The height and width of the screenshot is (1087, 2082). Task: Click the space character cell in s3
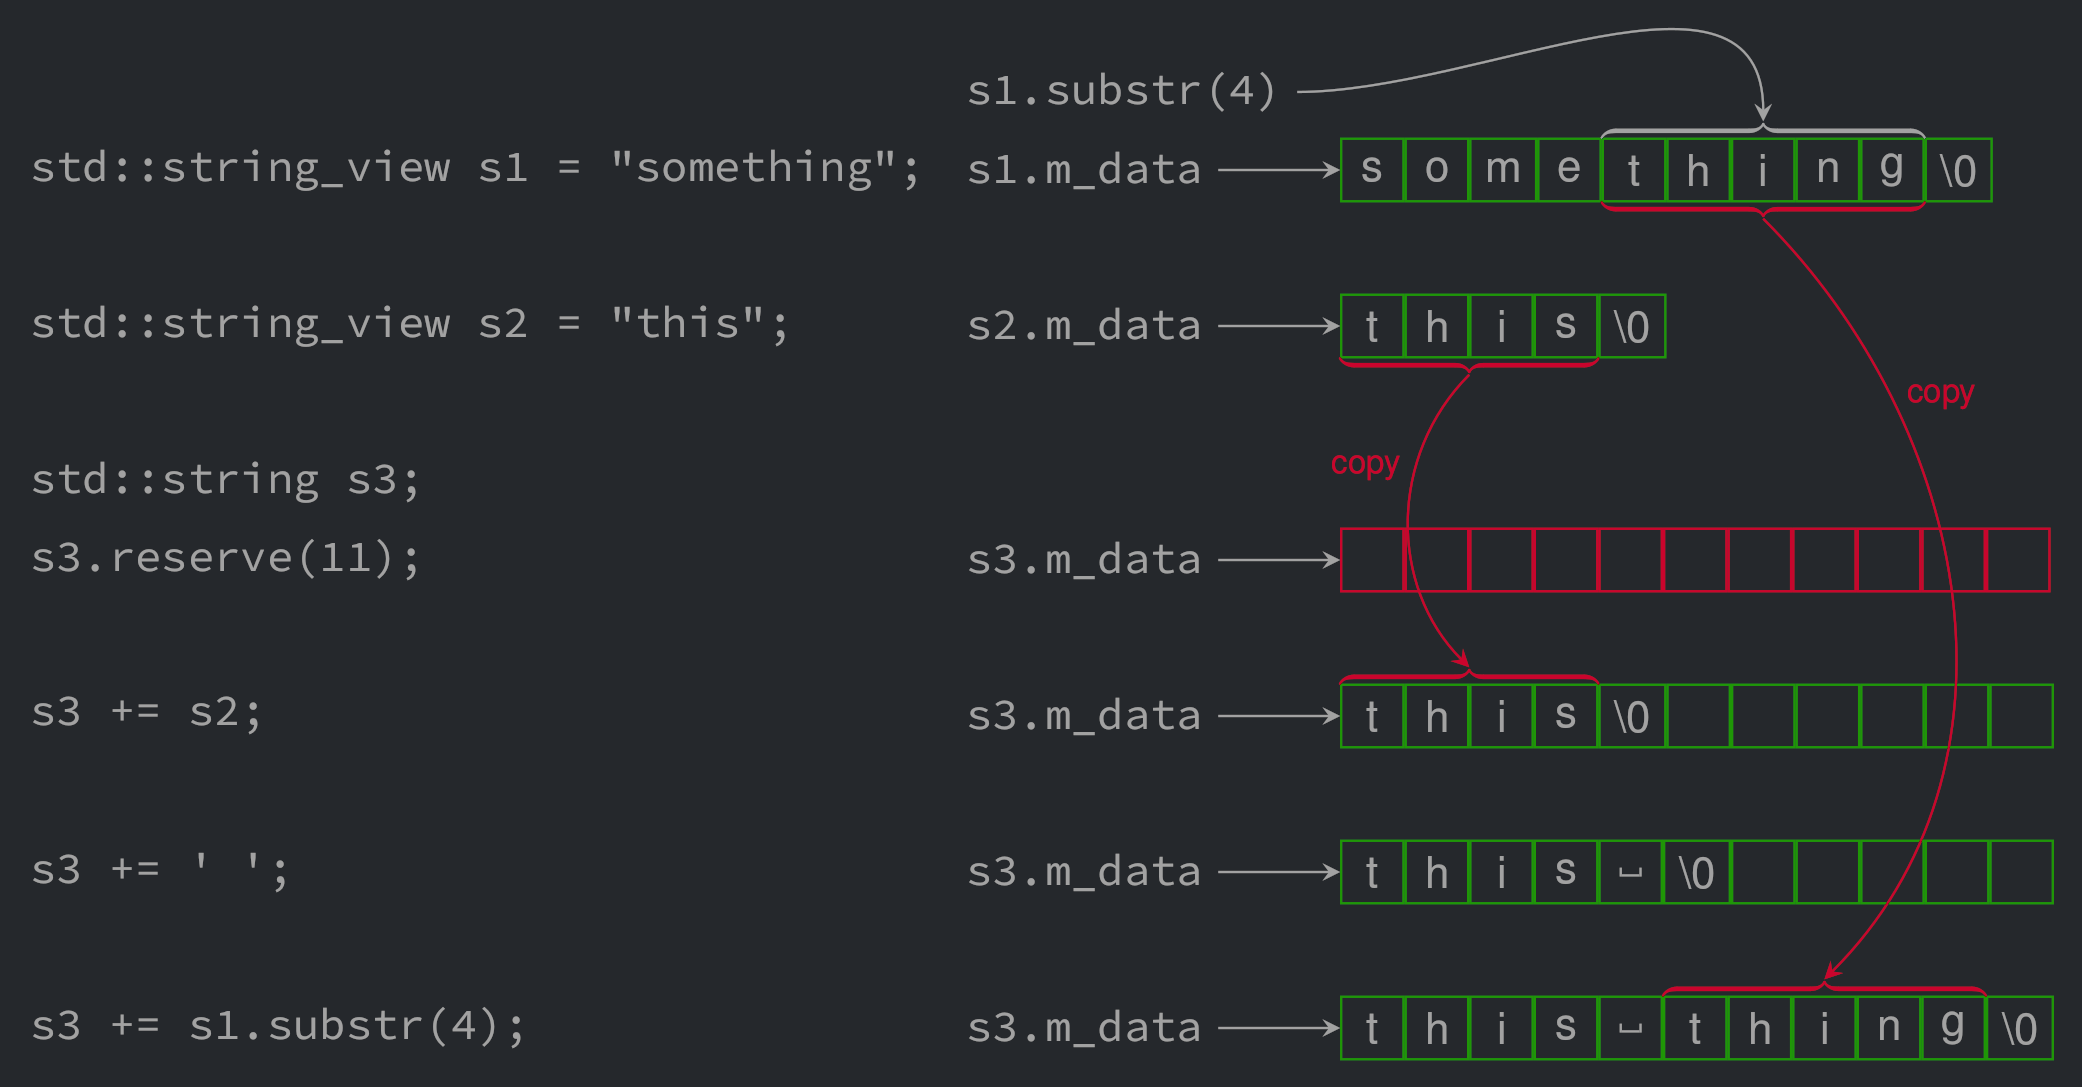[1632, 871]
